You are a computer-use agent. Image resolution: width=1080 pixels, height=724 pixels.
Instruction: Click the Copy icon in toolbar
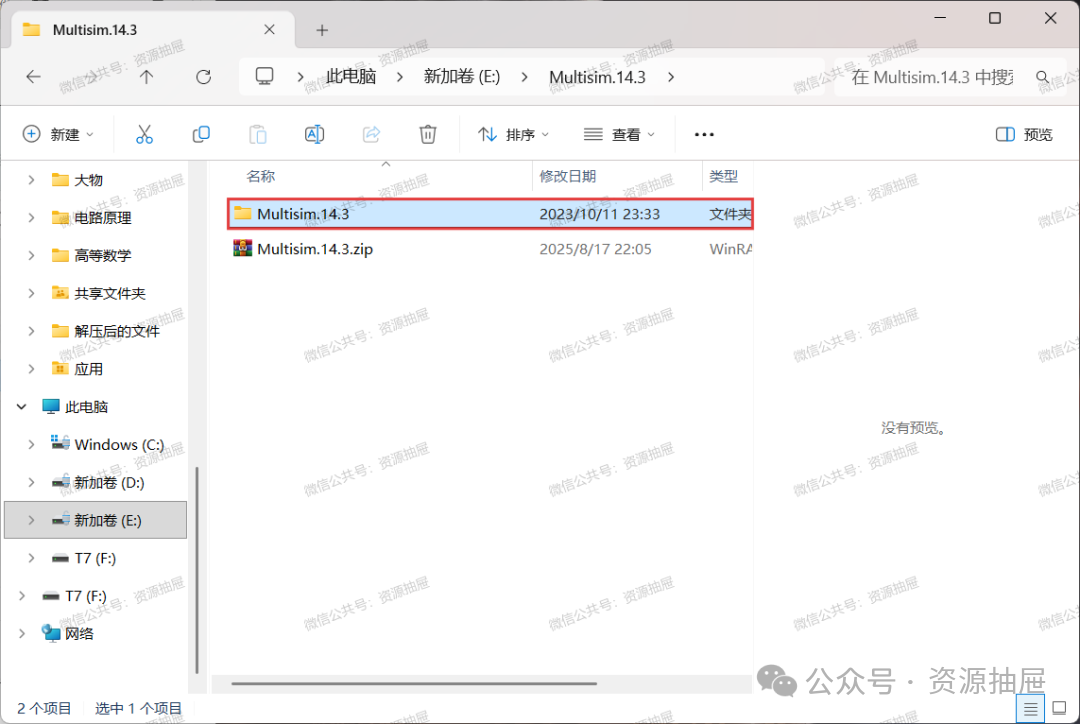(x=201, y=134)
